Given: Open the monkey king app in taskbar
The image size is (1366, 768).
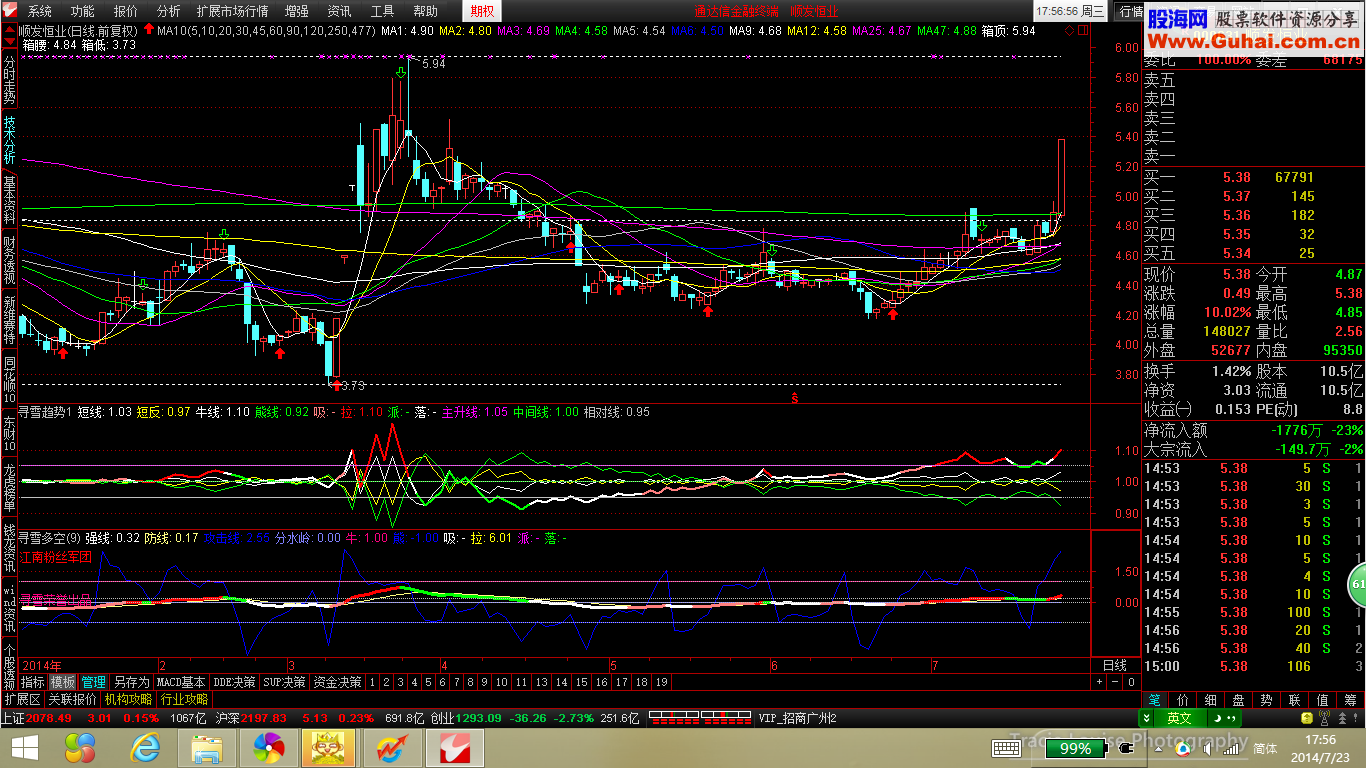Looking at the screenshot, I should (x=330, y=748).
